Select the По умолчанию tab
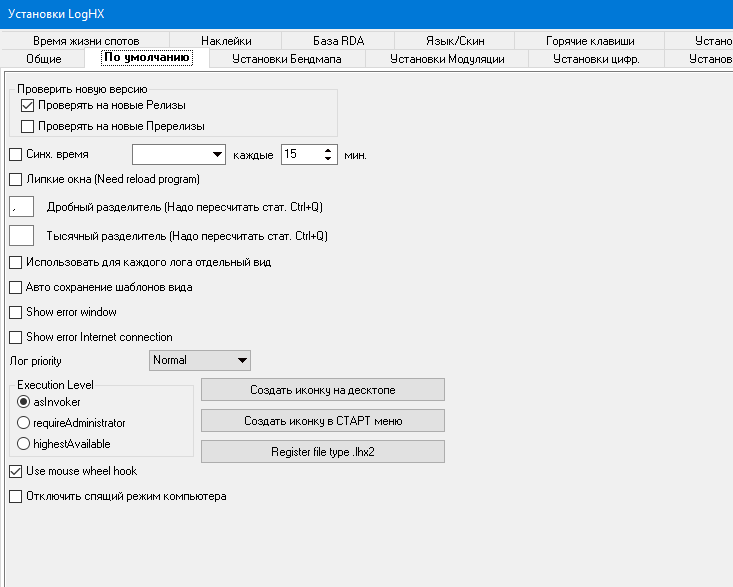This screenshot has height=587, width=733. 147,57
